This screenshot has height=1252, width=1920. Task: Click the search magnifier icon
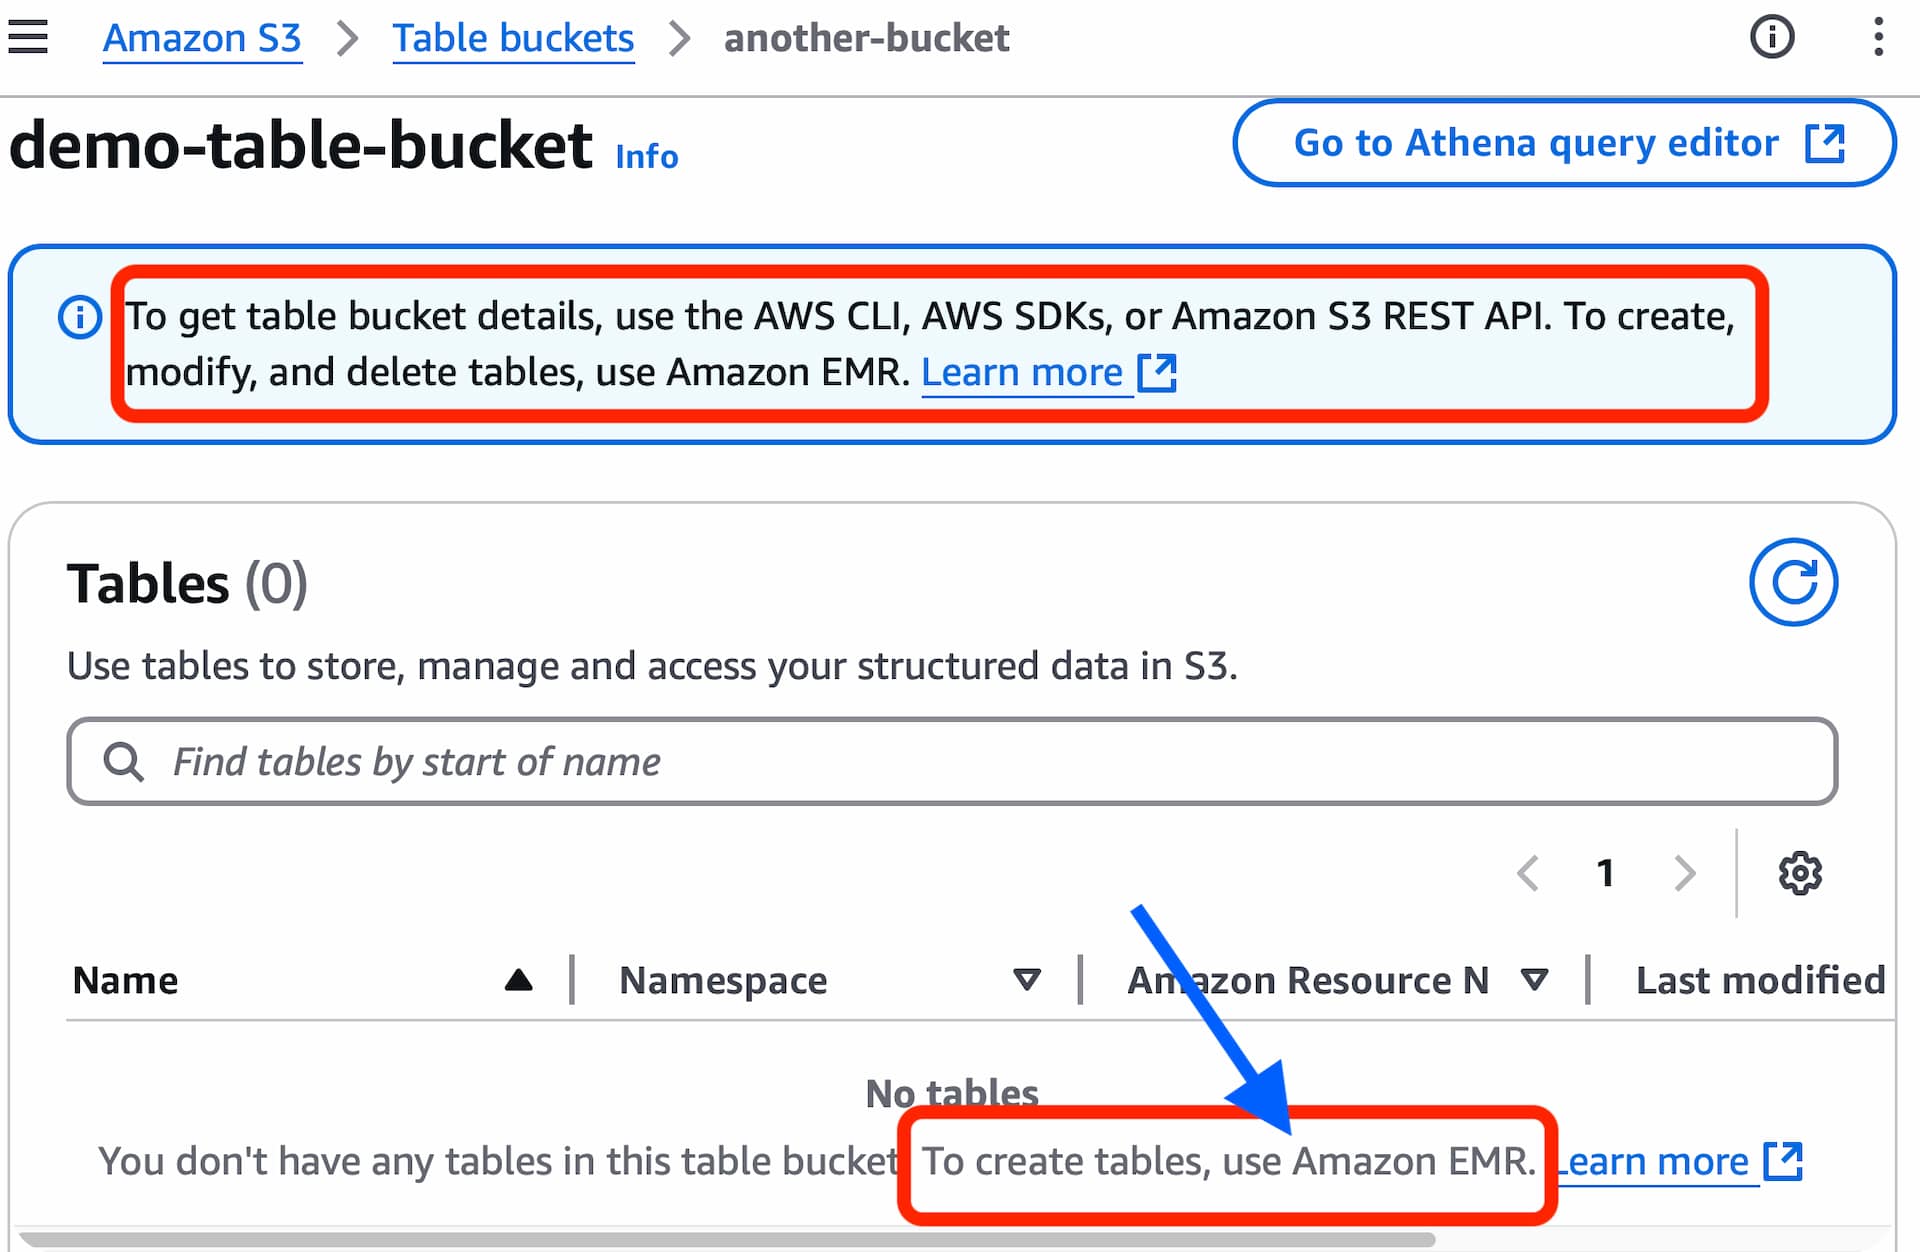124,761
